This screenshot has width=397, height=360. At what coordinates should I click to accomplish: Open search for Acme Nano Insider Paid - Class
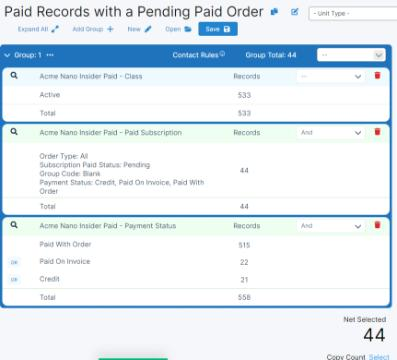point(14,76)
